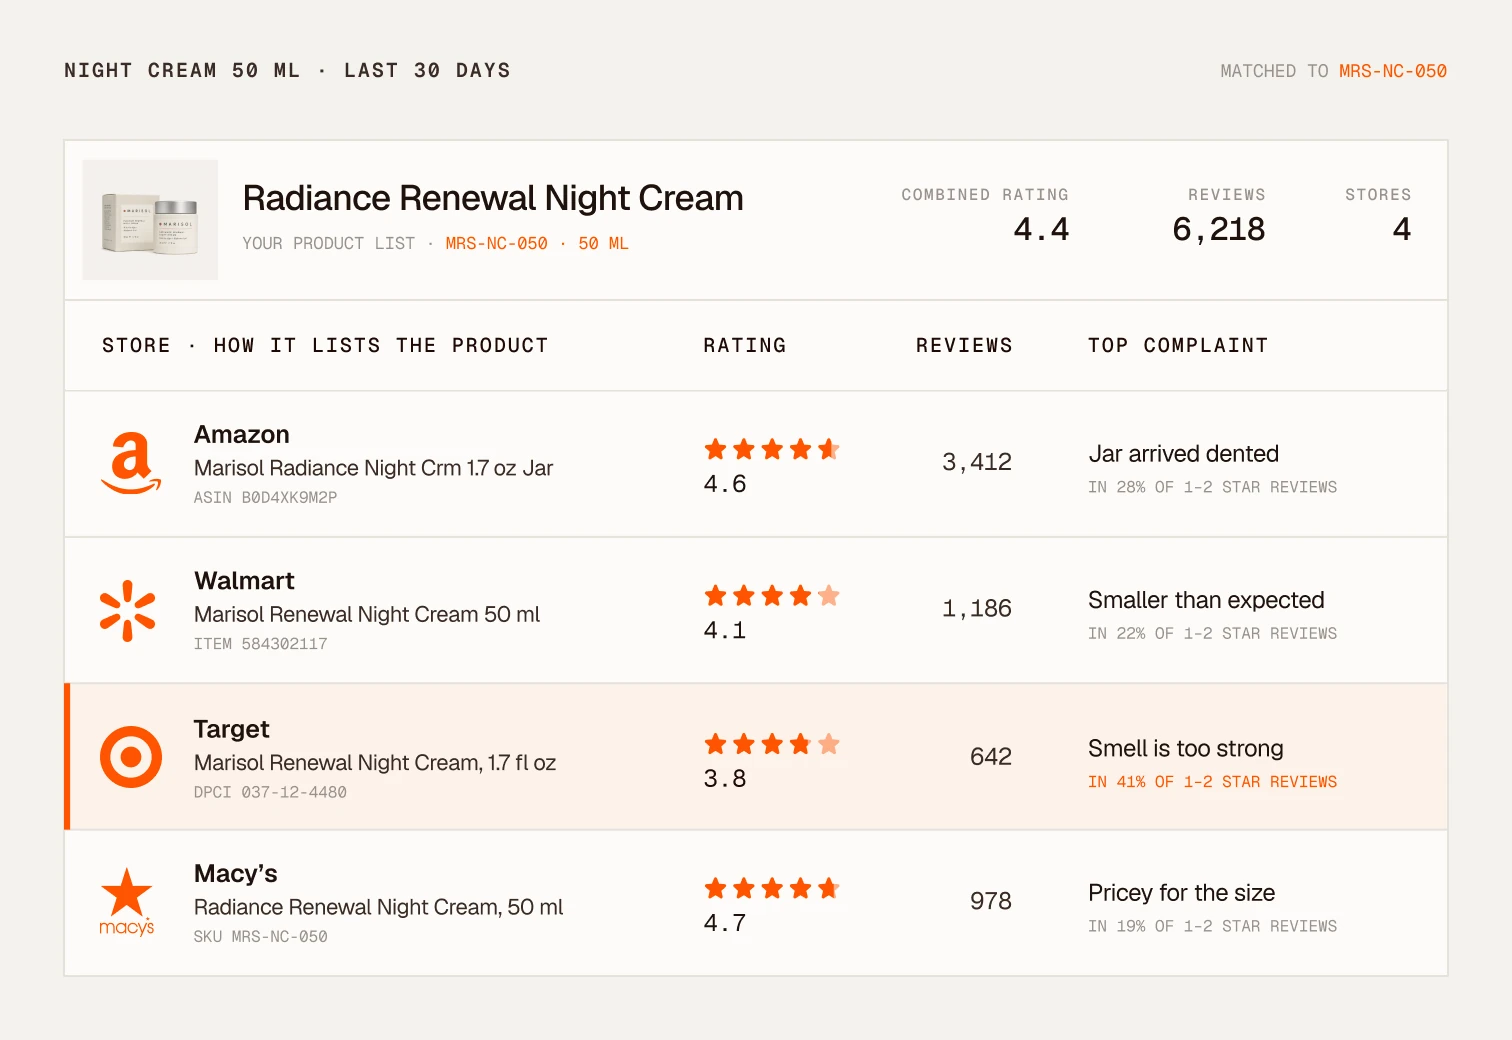Click the Walmart spark logo
The height and width of the screenshot is (1040, 1512).
[128, 610]
